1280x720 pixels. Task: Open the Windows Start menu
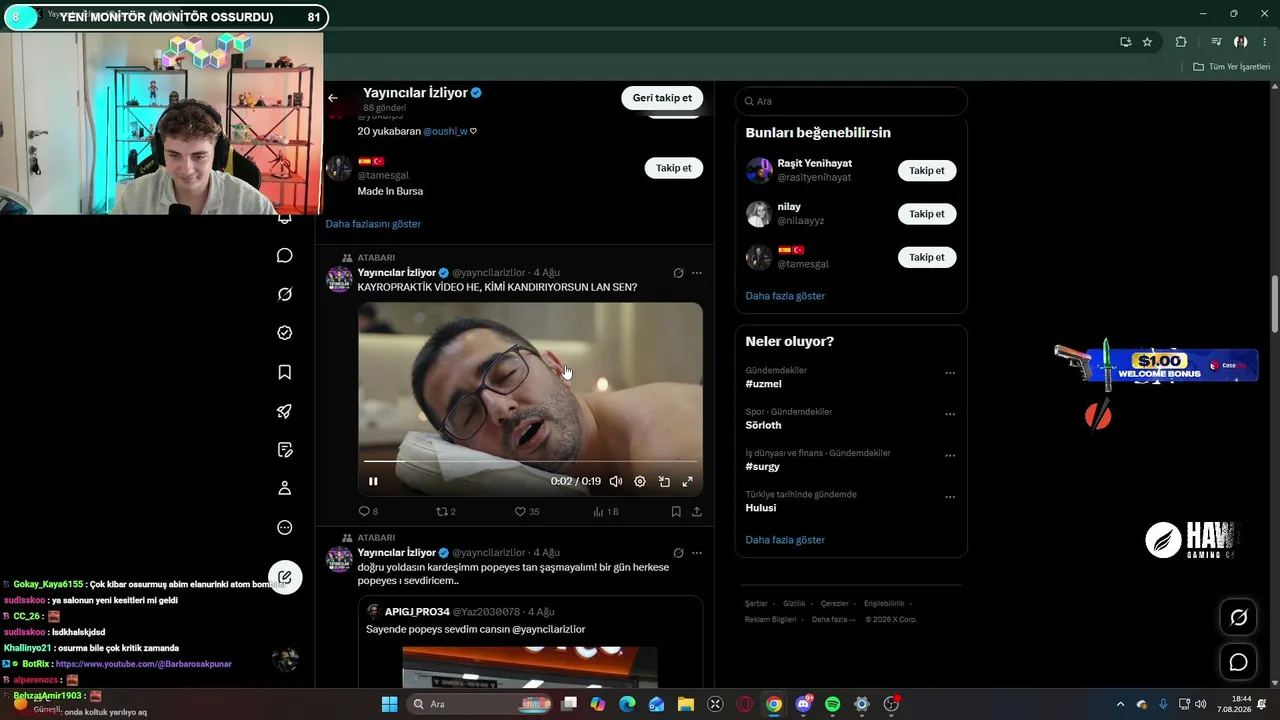pyautogui.click(x=390, y=704)
